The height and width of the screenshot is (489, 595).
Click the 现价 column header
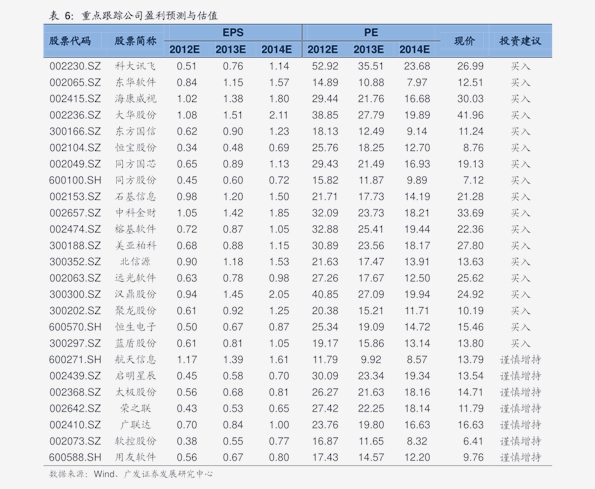pyautogui.click(x=464, y=41)
